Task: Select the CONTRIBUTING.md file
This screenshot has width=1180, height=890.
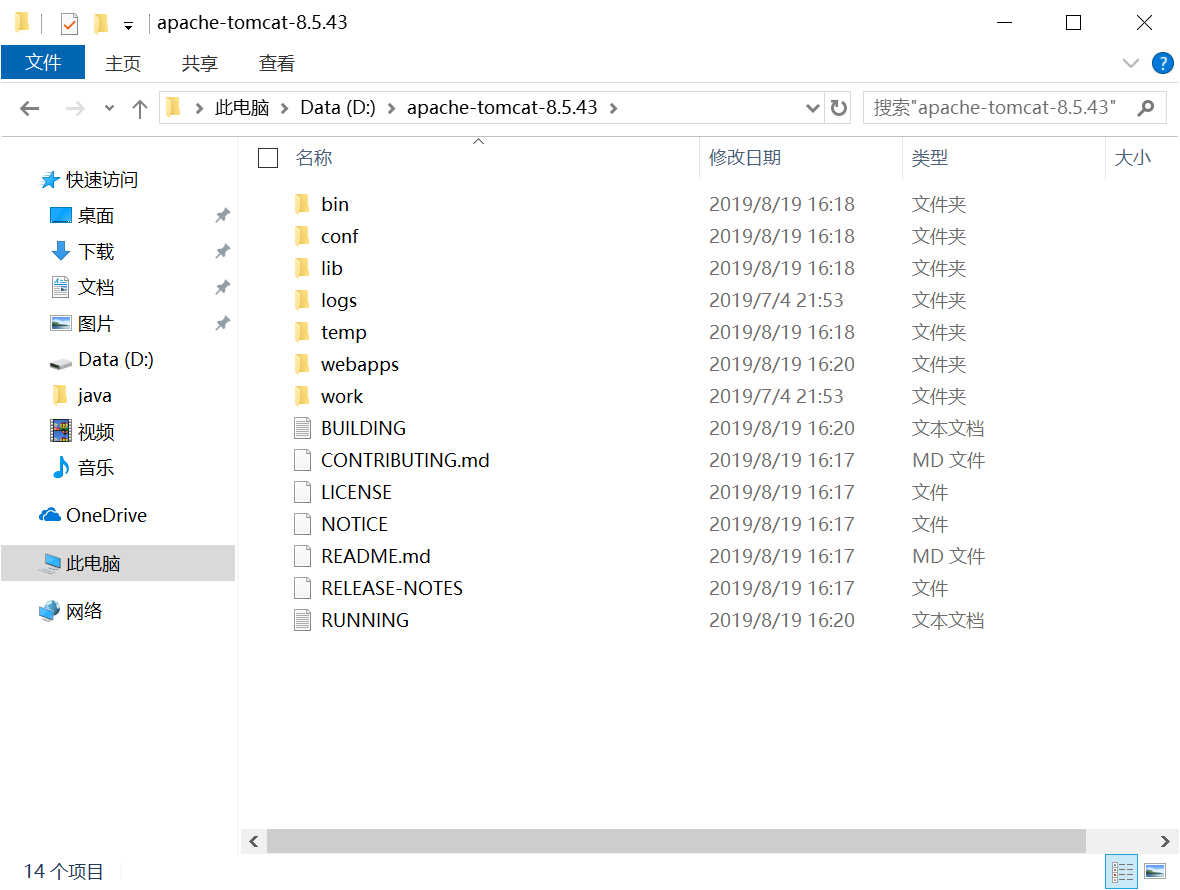Action: coord(405,460)
